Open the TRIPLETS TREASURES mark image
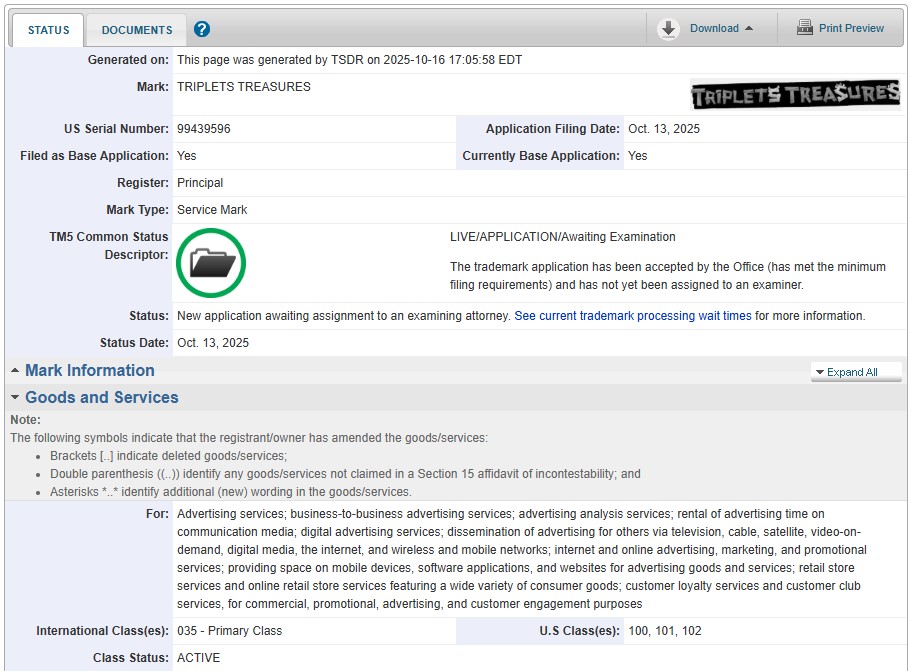Screen dimensions: 911x671 click(795, 95)
